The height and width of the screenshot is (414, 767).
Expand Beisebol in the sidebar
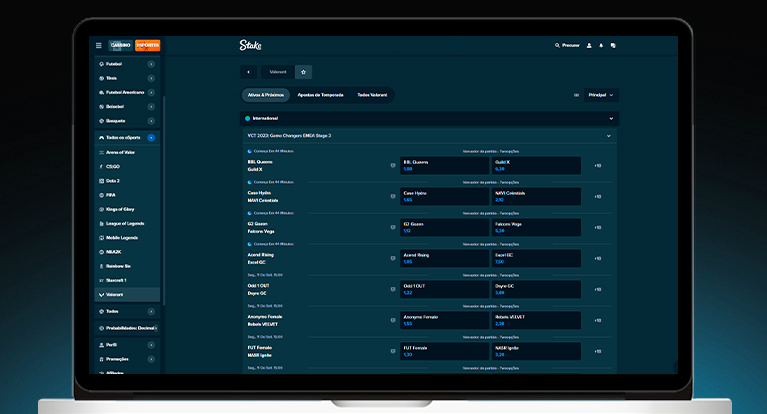pos(151,107)
